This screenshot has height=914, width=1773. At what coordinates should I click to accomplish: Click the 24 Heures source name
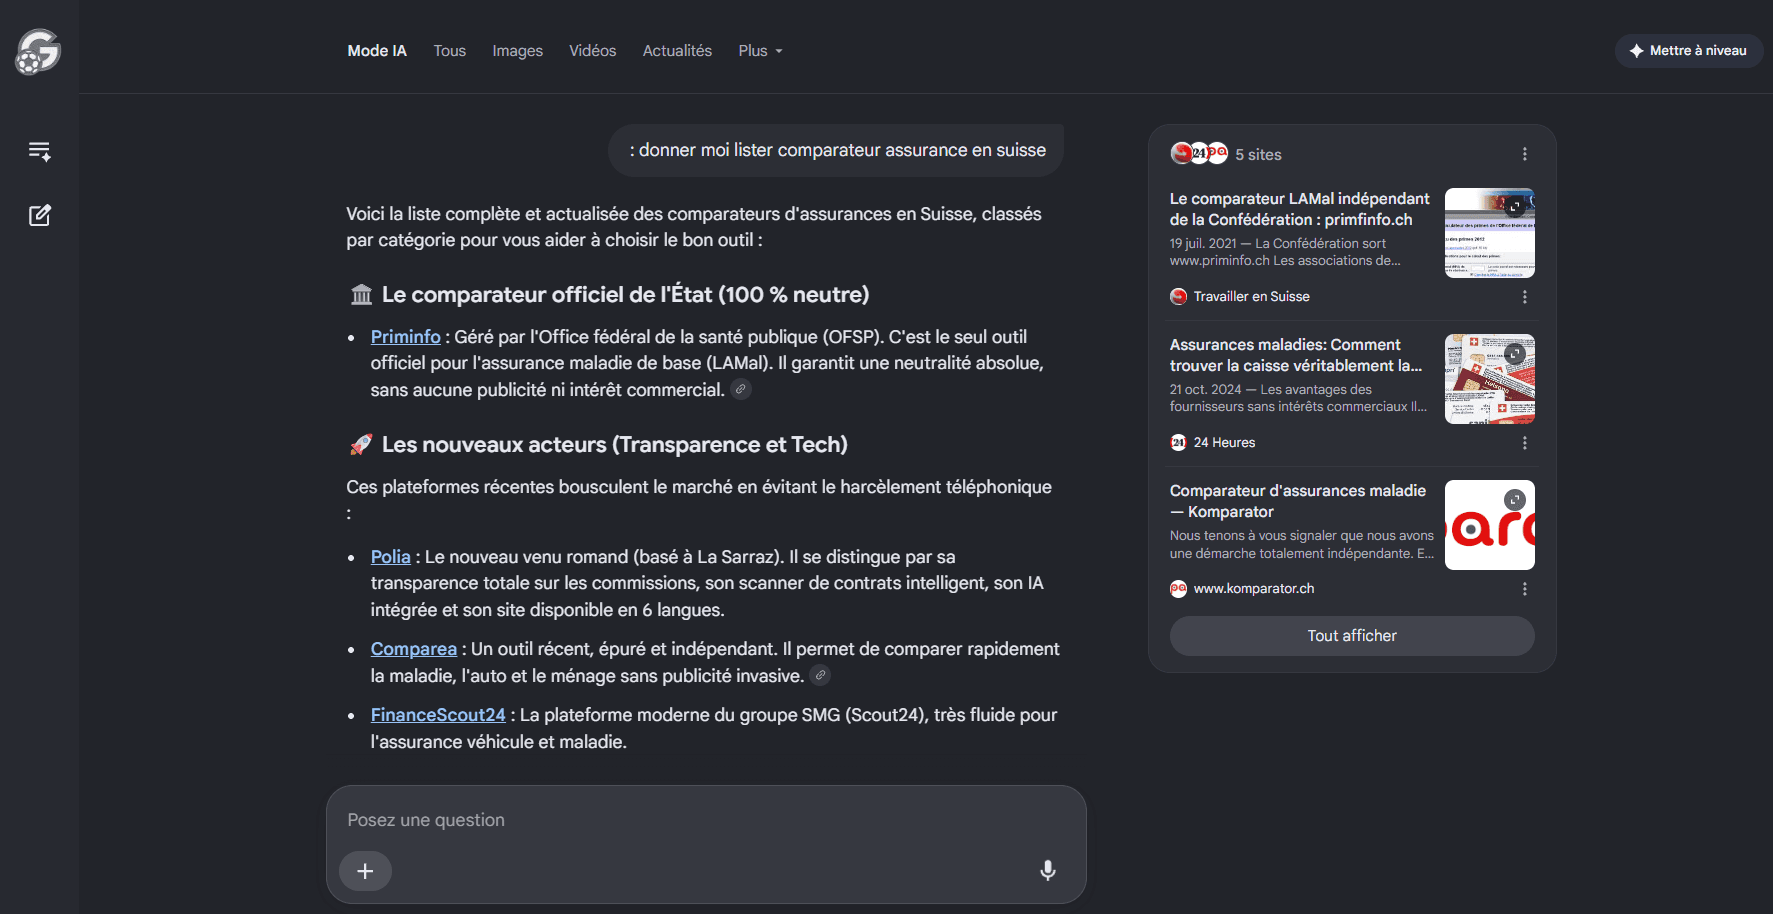(1224, 443)
